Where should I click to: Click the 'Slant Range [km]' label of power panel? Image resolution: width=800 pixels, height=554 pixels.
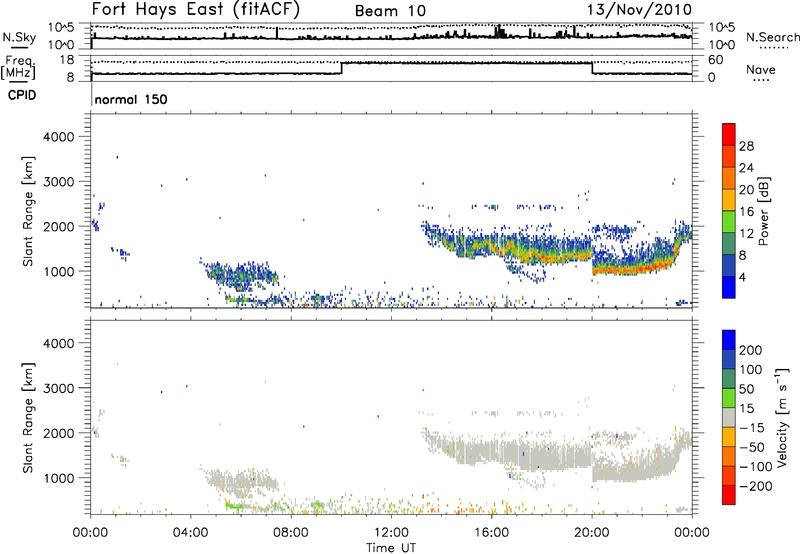28,211
